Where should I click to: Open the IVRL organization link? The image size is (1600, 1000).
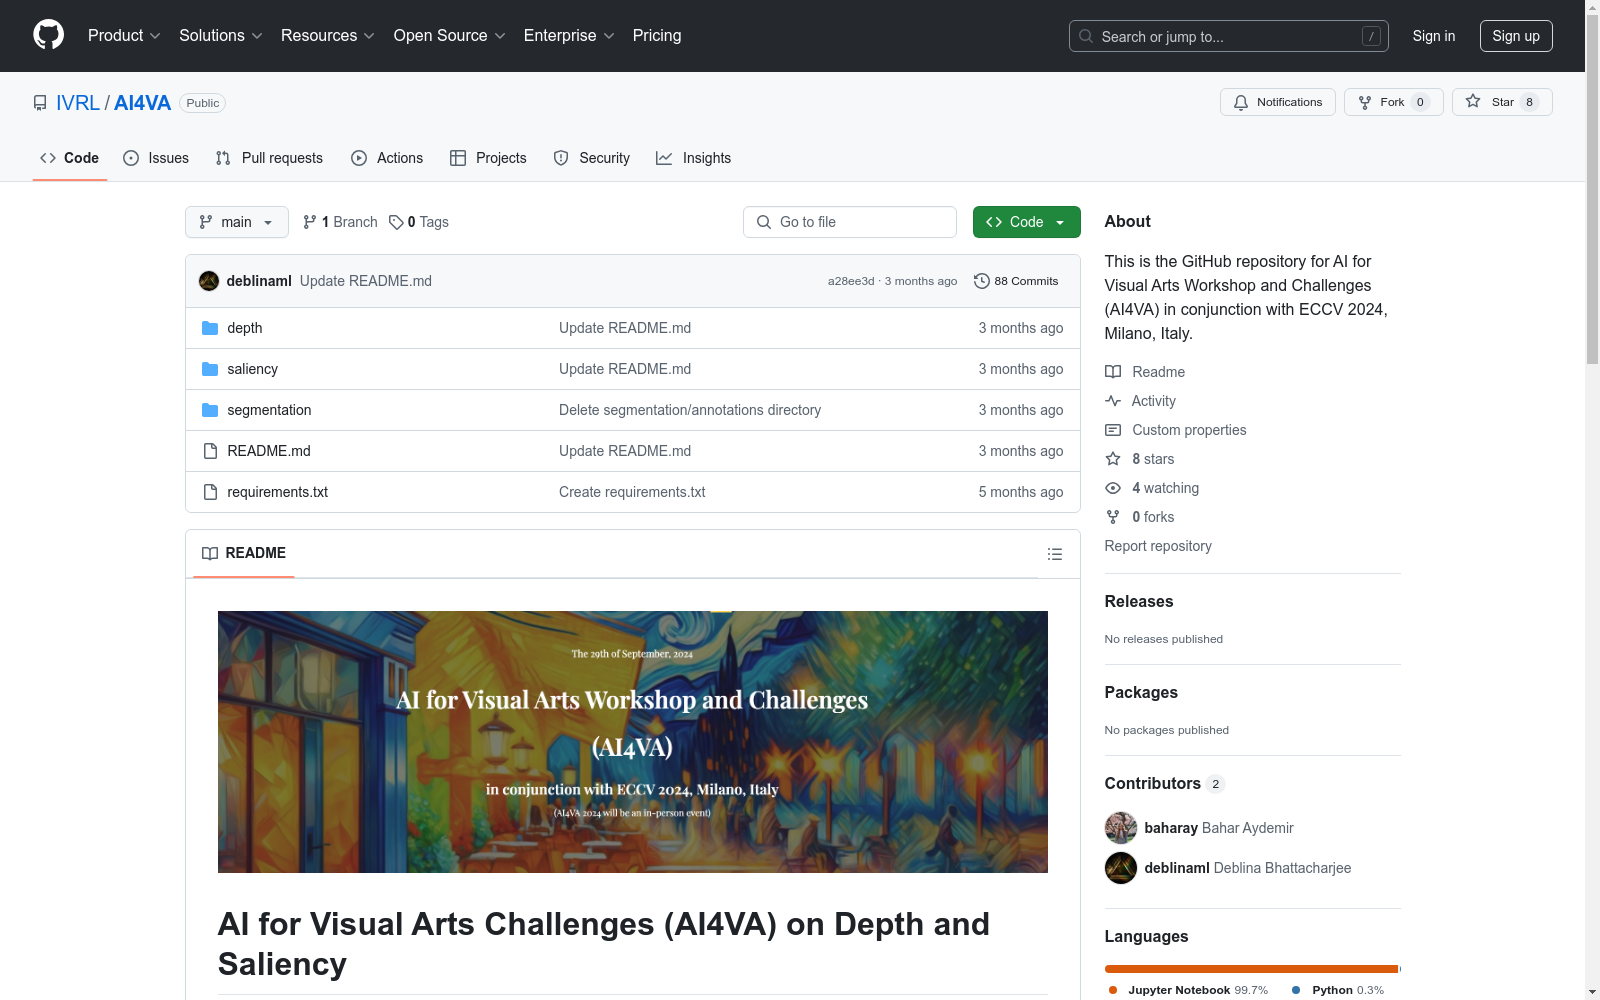click(x=78, y=103)
